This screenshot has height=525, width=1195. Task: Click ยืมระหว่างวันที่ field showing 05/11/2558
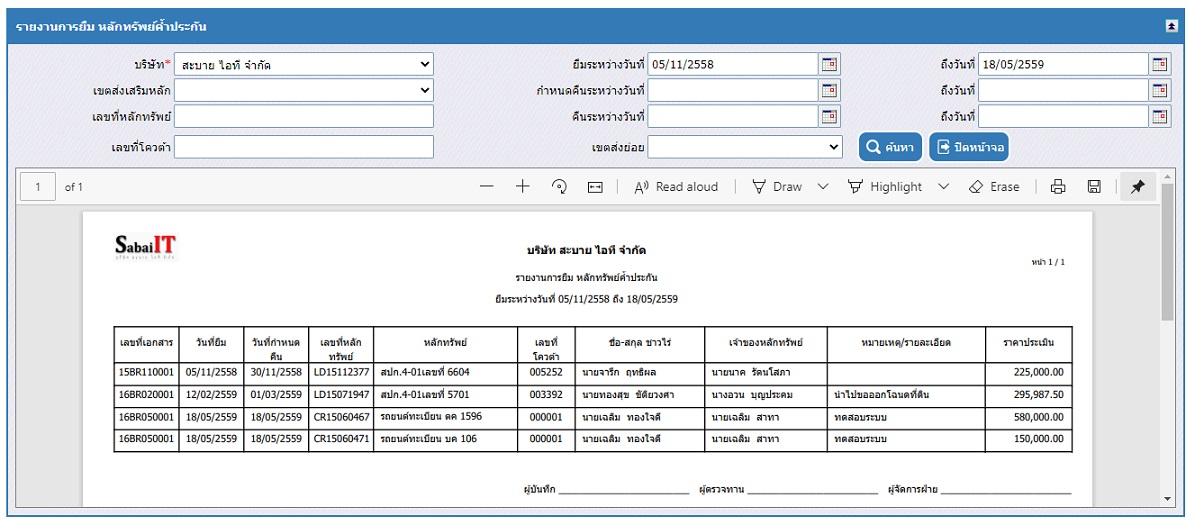(x=733, y=64)
